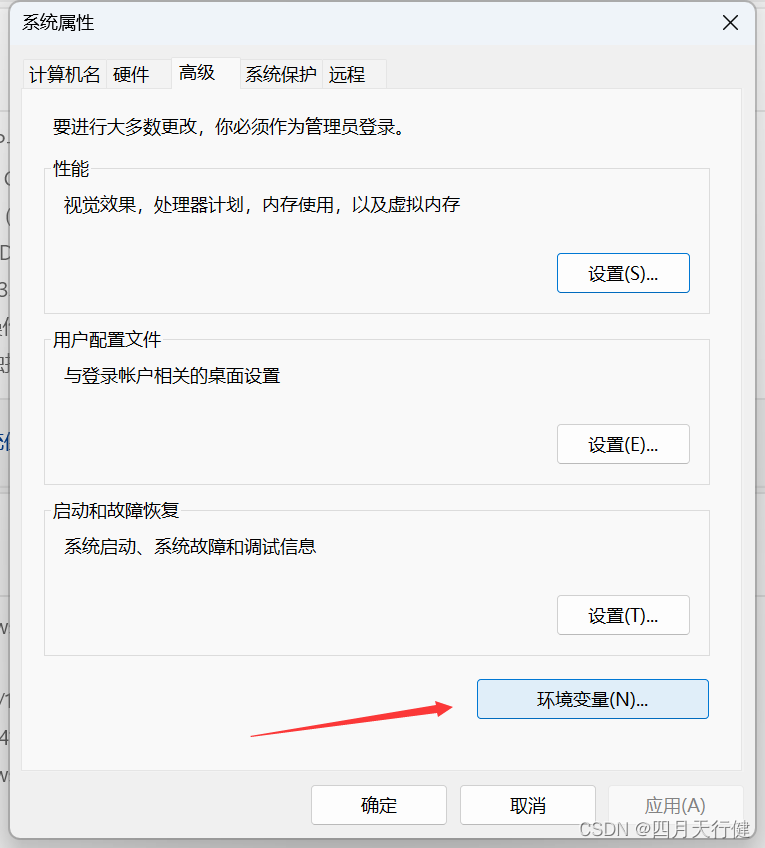Click the text 与登录帐户相关的桌面设置
The height and width of the screenshot is (848, 765).
(172, 376)
